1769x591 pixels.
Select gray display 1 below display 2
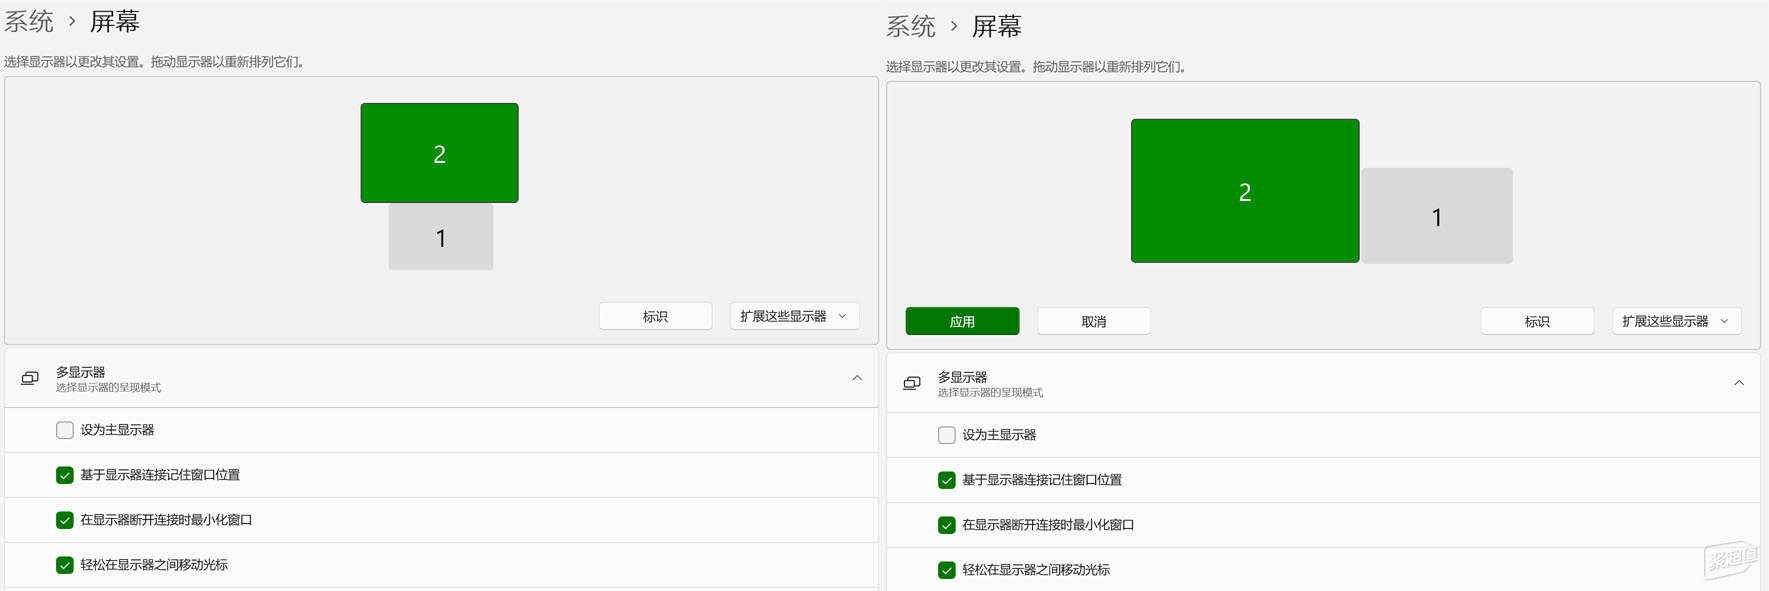coord(441,238)
